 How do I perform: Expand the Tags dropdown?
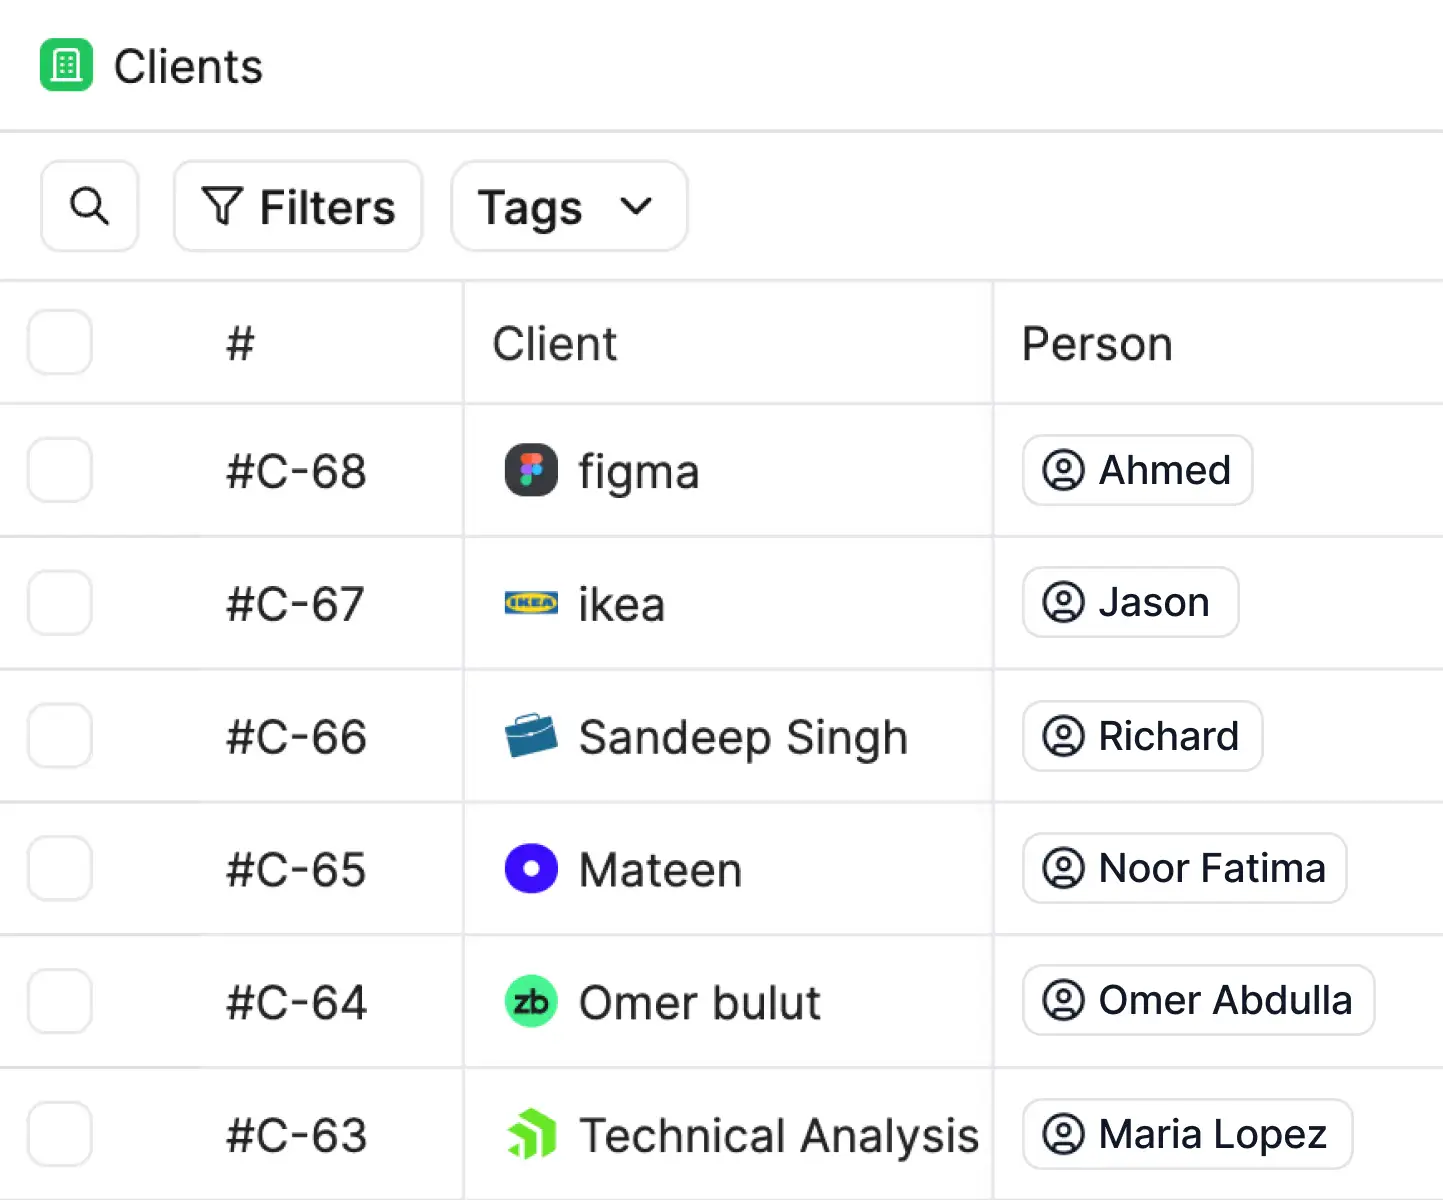tap(568, 207)
